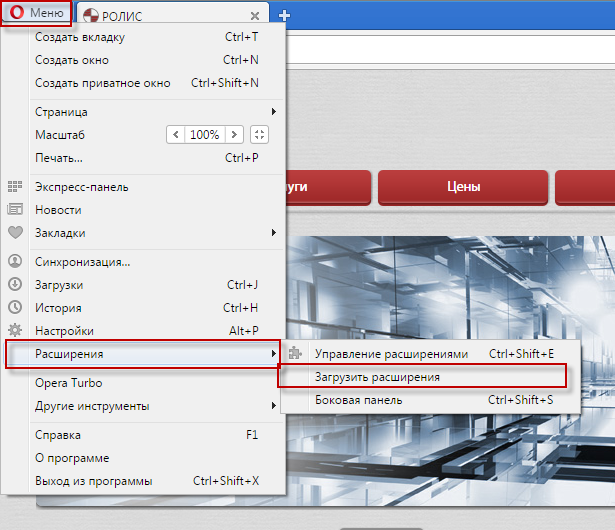Click the extensions puzzle piece icon
Image resolution: width=615 pixels, height=530 pixels.
(x=295, y=353)
